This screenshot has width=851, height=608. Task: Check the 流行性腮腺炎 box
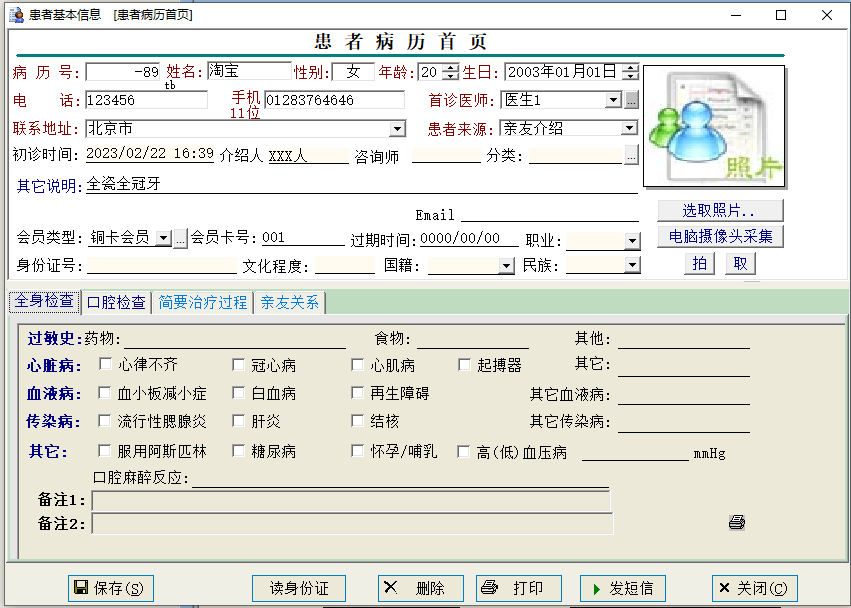(104, 421)
